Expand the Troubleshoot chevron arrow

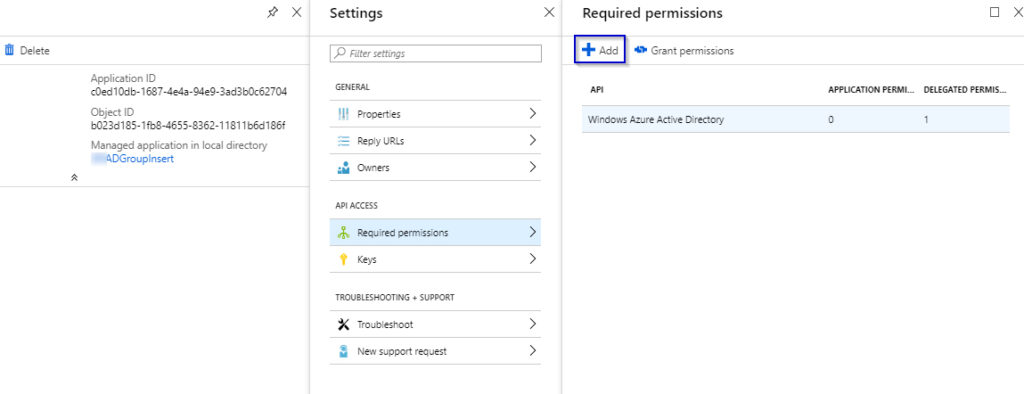pyautogui.click(x=533, y=324)
